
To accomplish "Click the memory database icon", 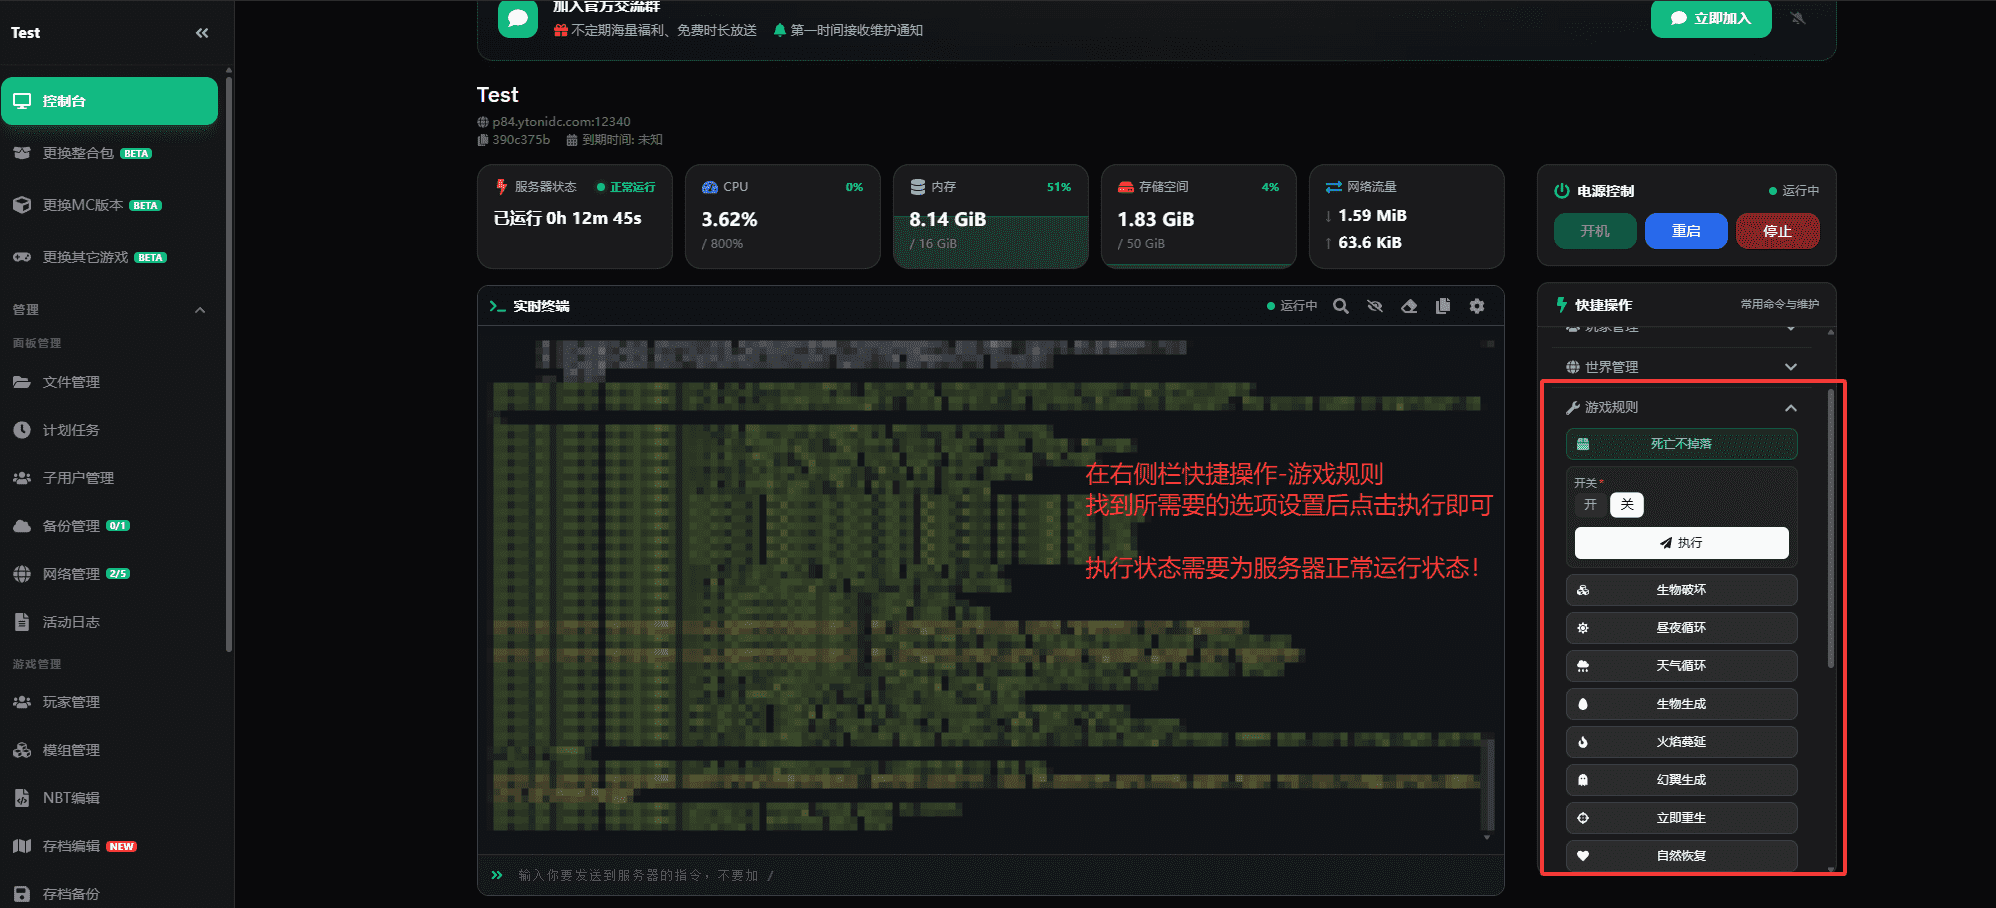I will 918,187.
